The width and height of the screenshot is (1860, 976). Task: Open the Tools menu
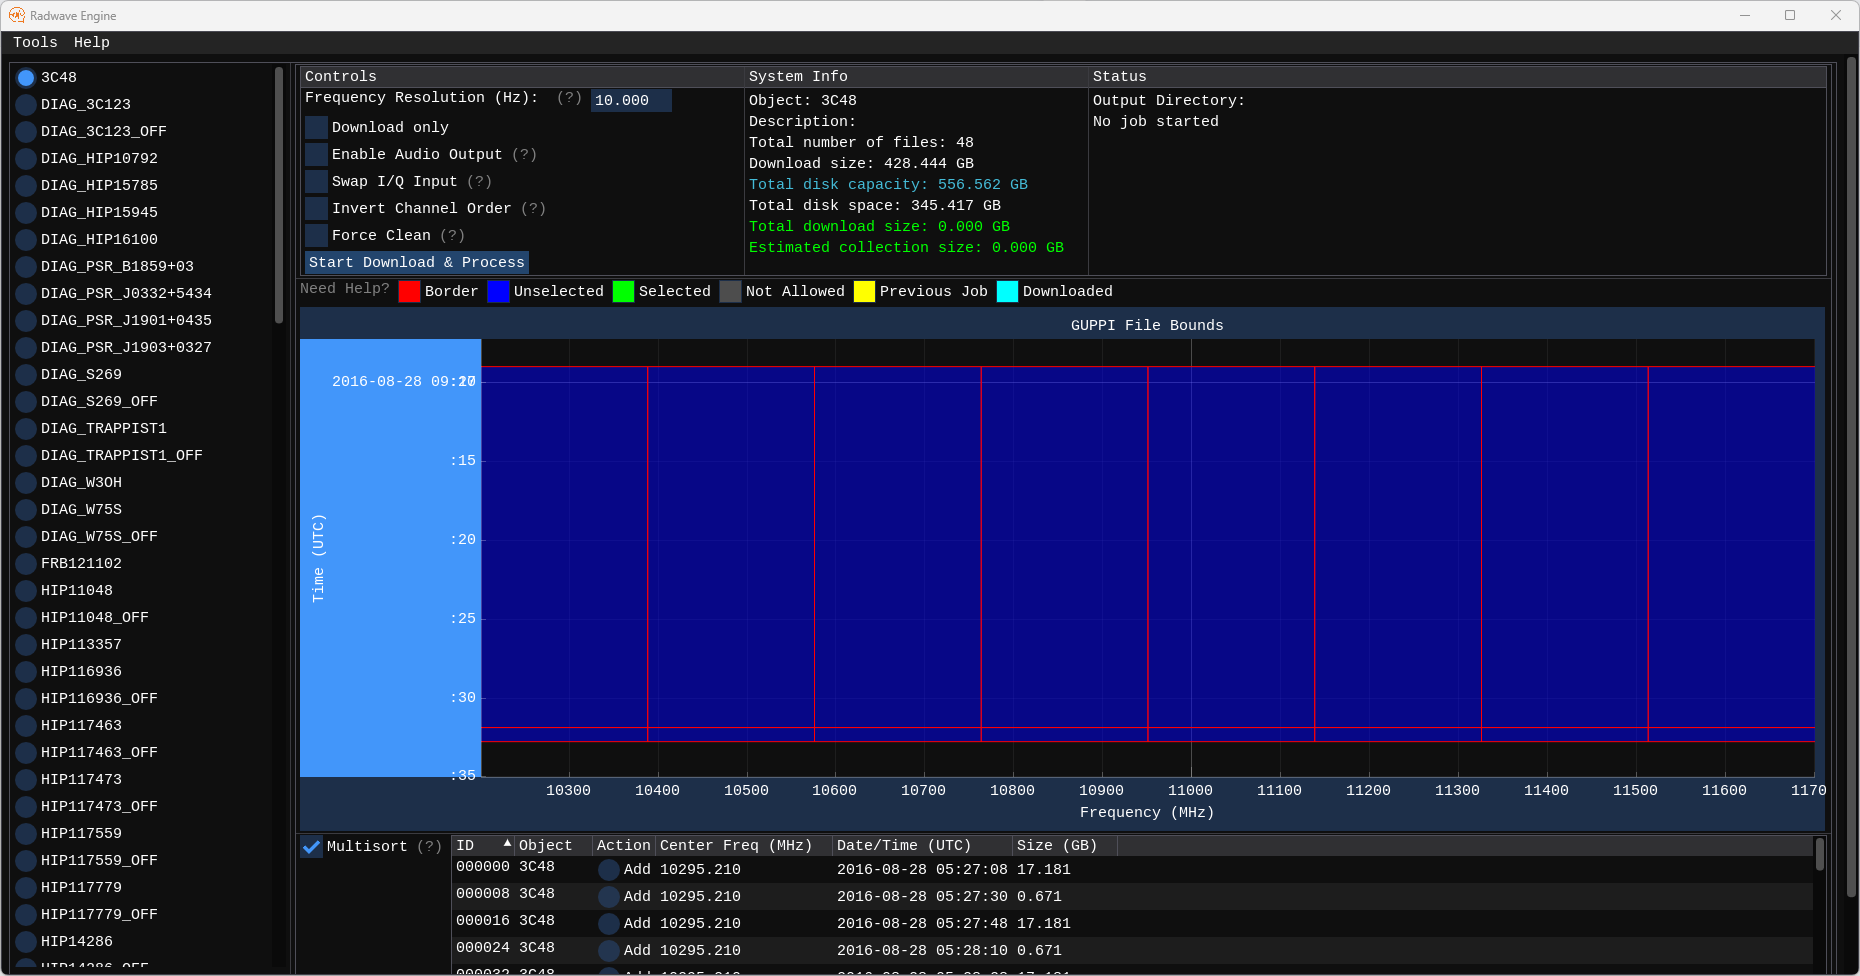[x=35, y=42]
